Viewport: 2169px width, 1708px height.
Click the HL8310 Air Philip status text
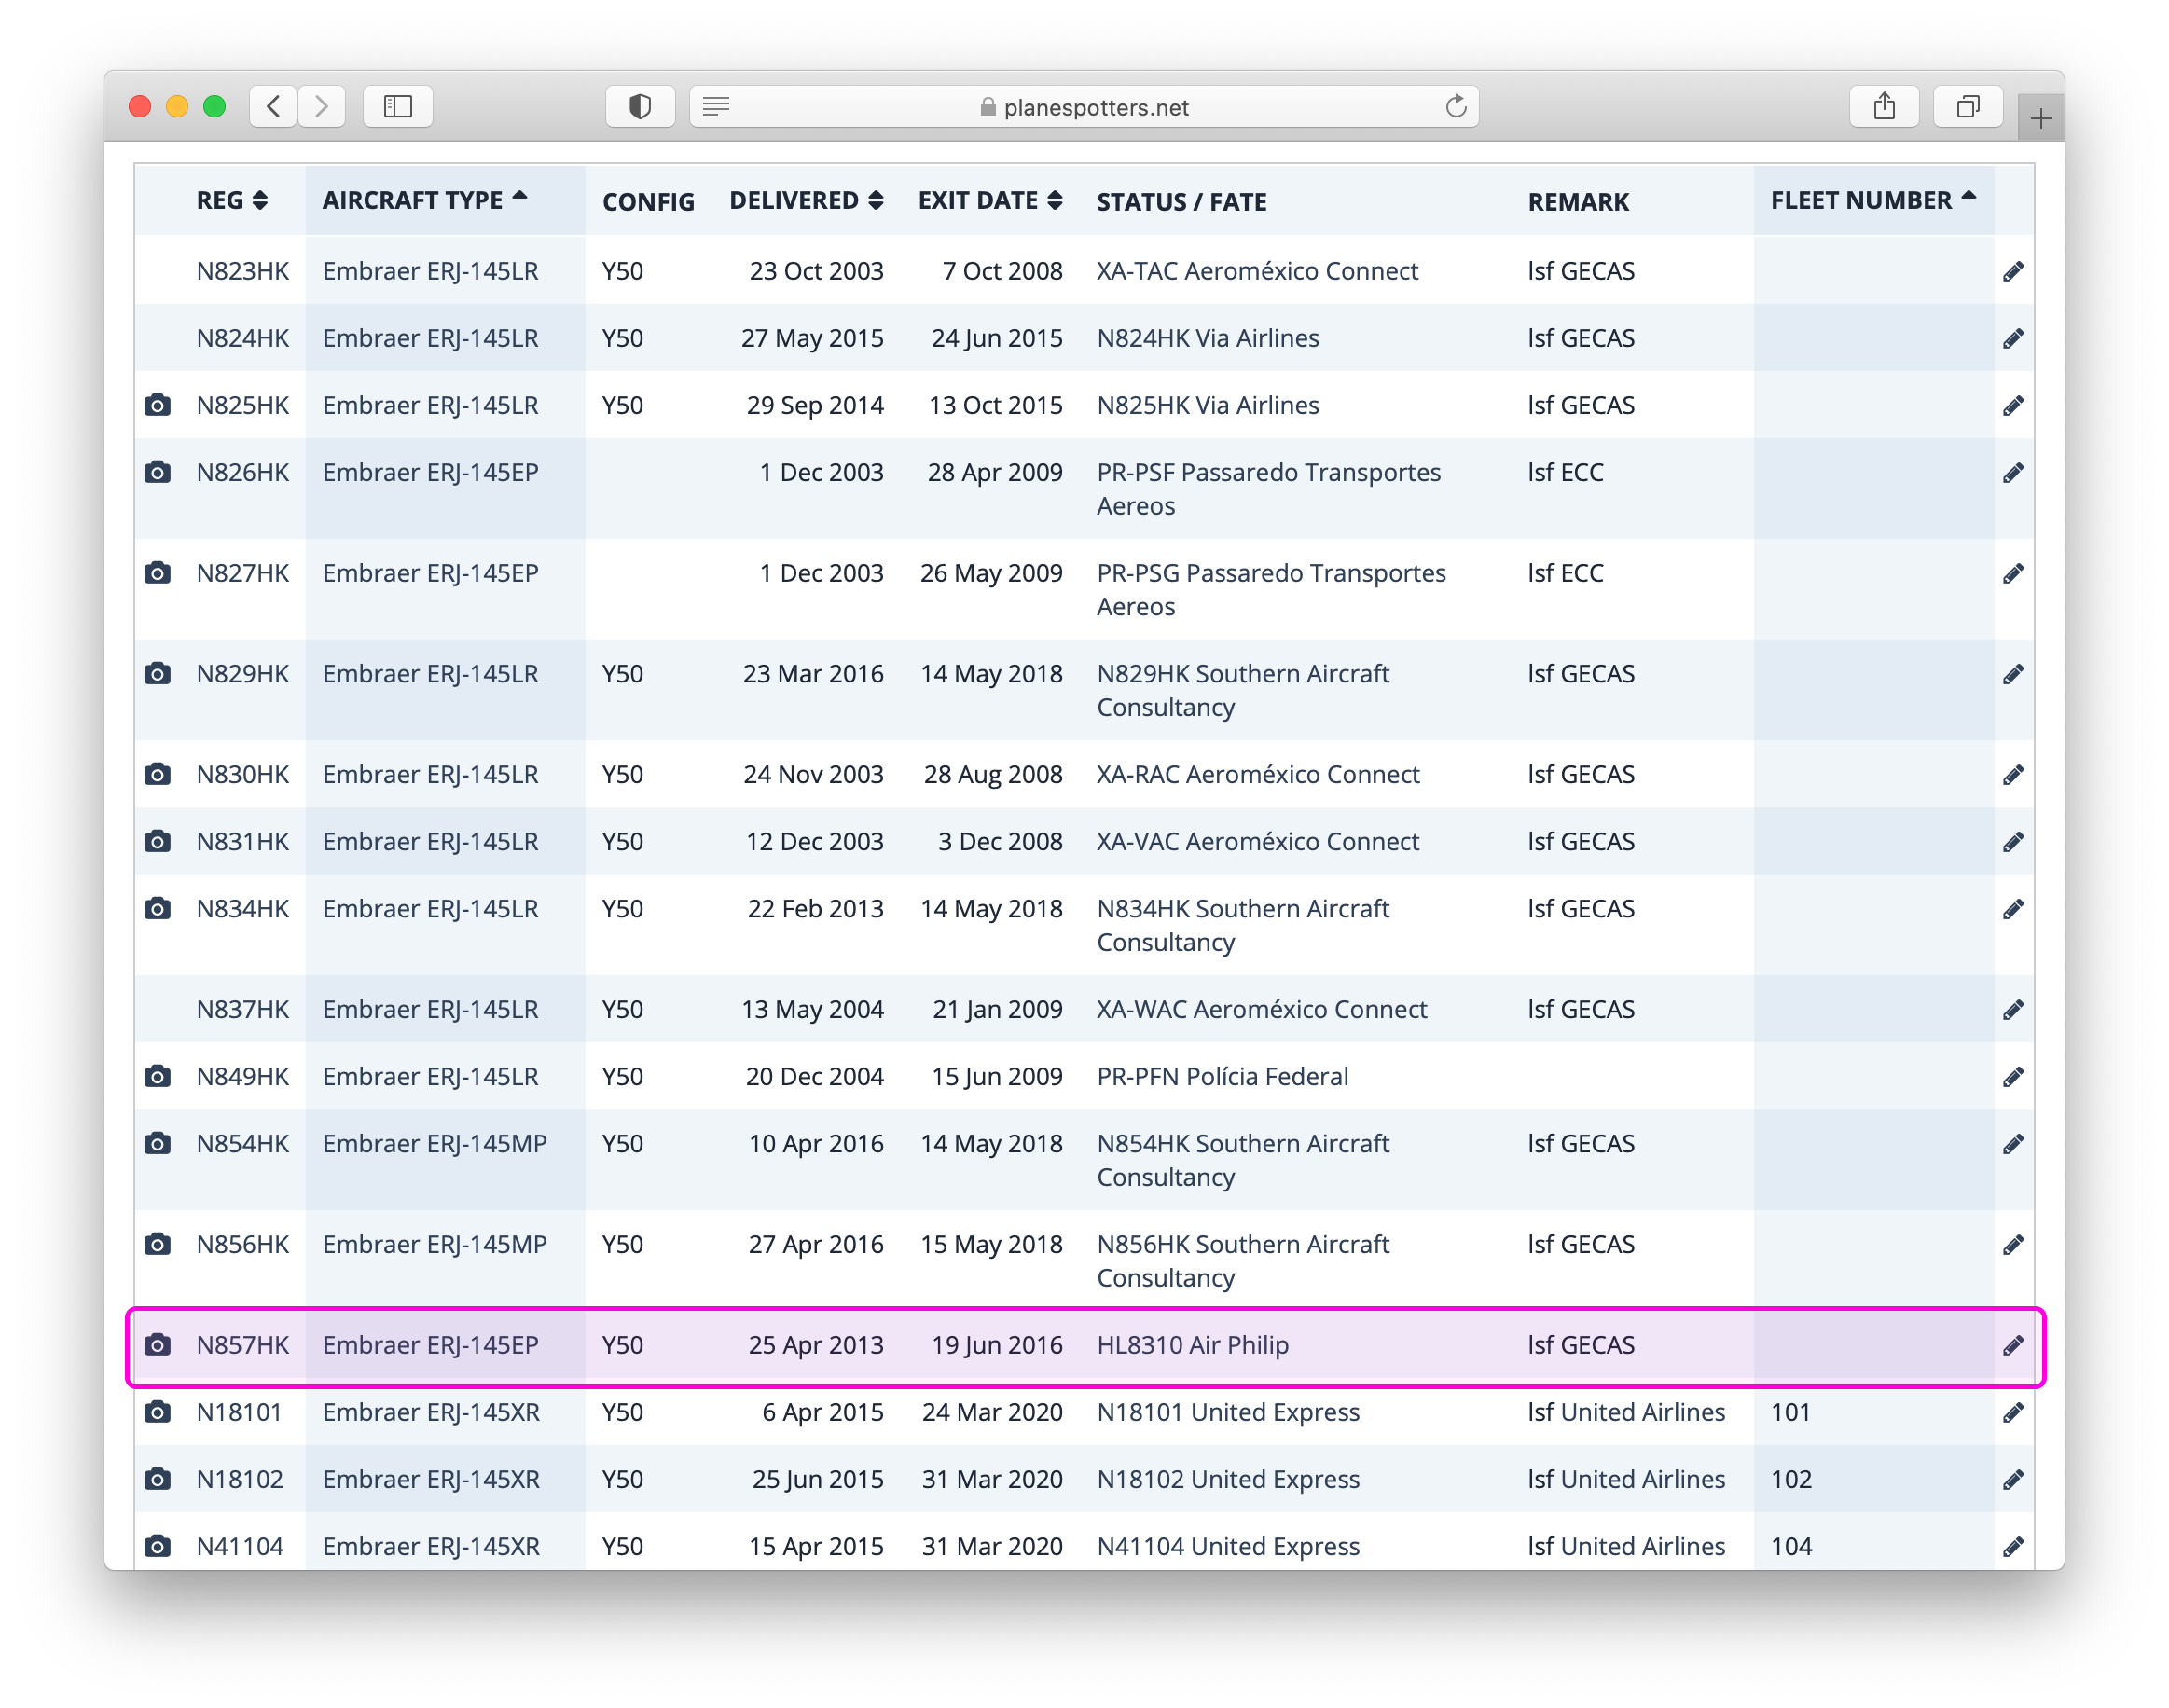coord(1192,1345)
